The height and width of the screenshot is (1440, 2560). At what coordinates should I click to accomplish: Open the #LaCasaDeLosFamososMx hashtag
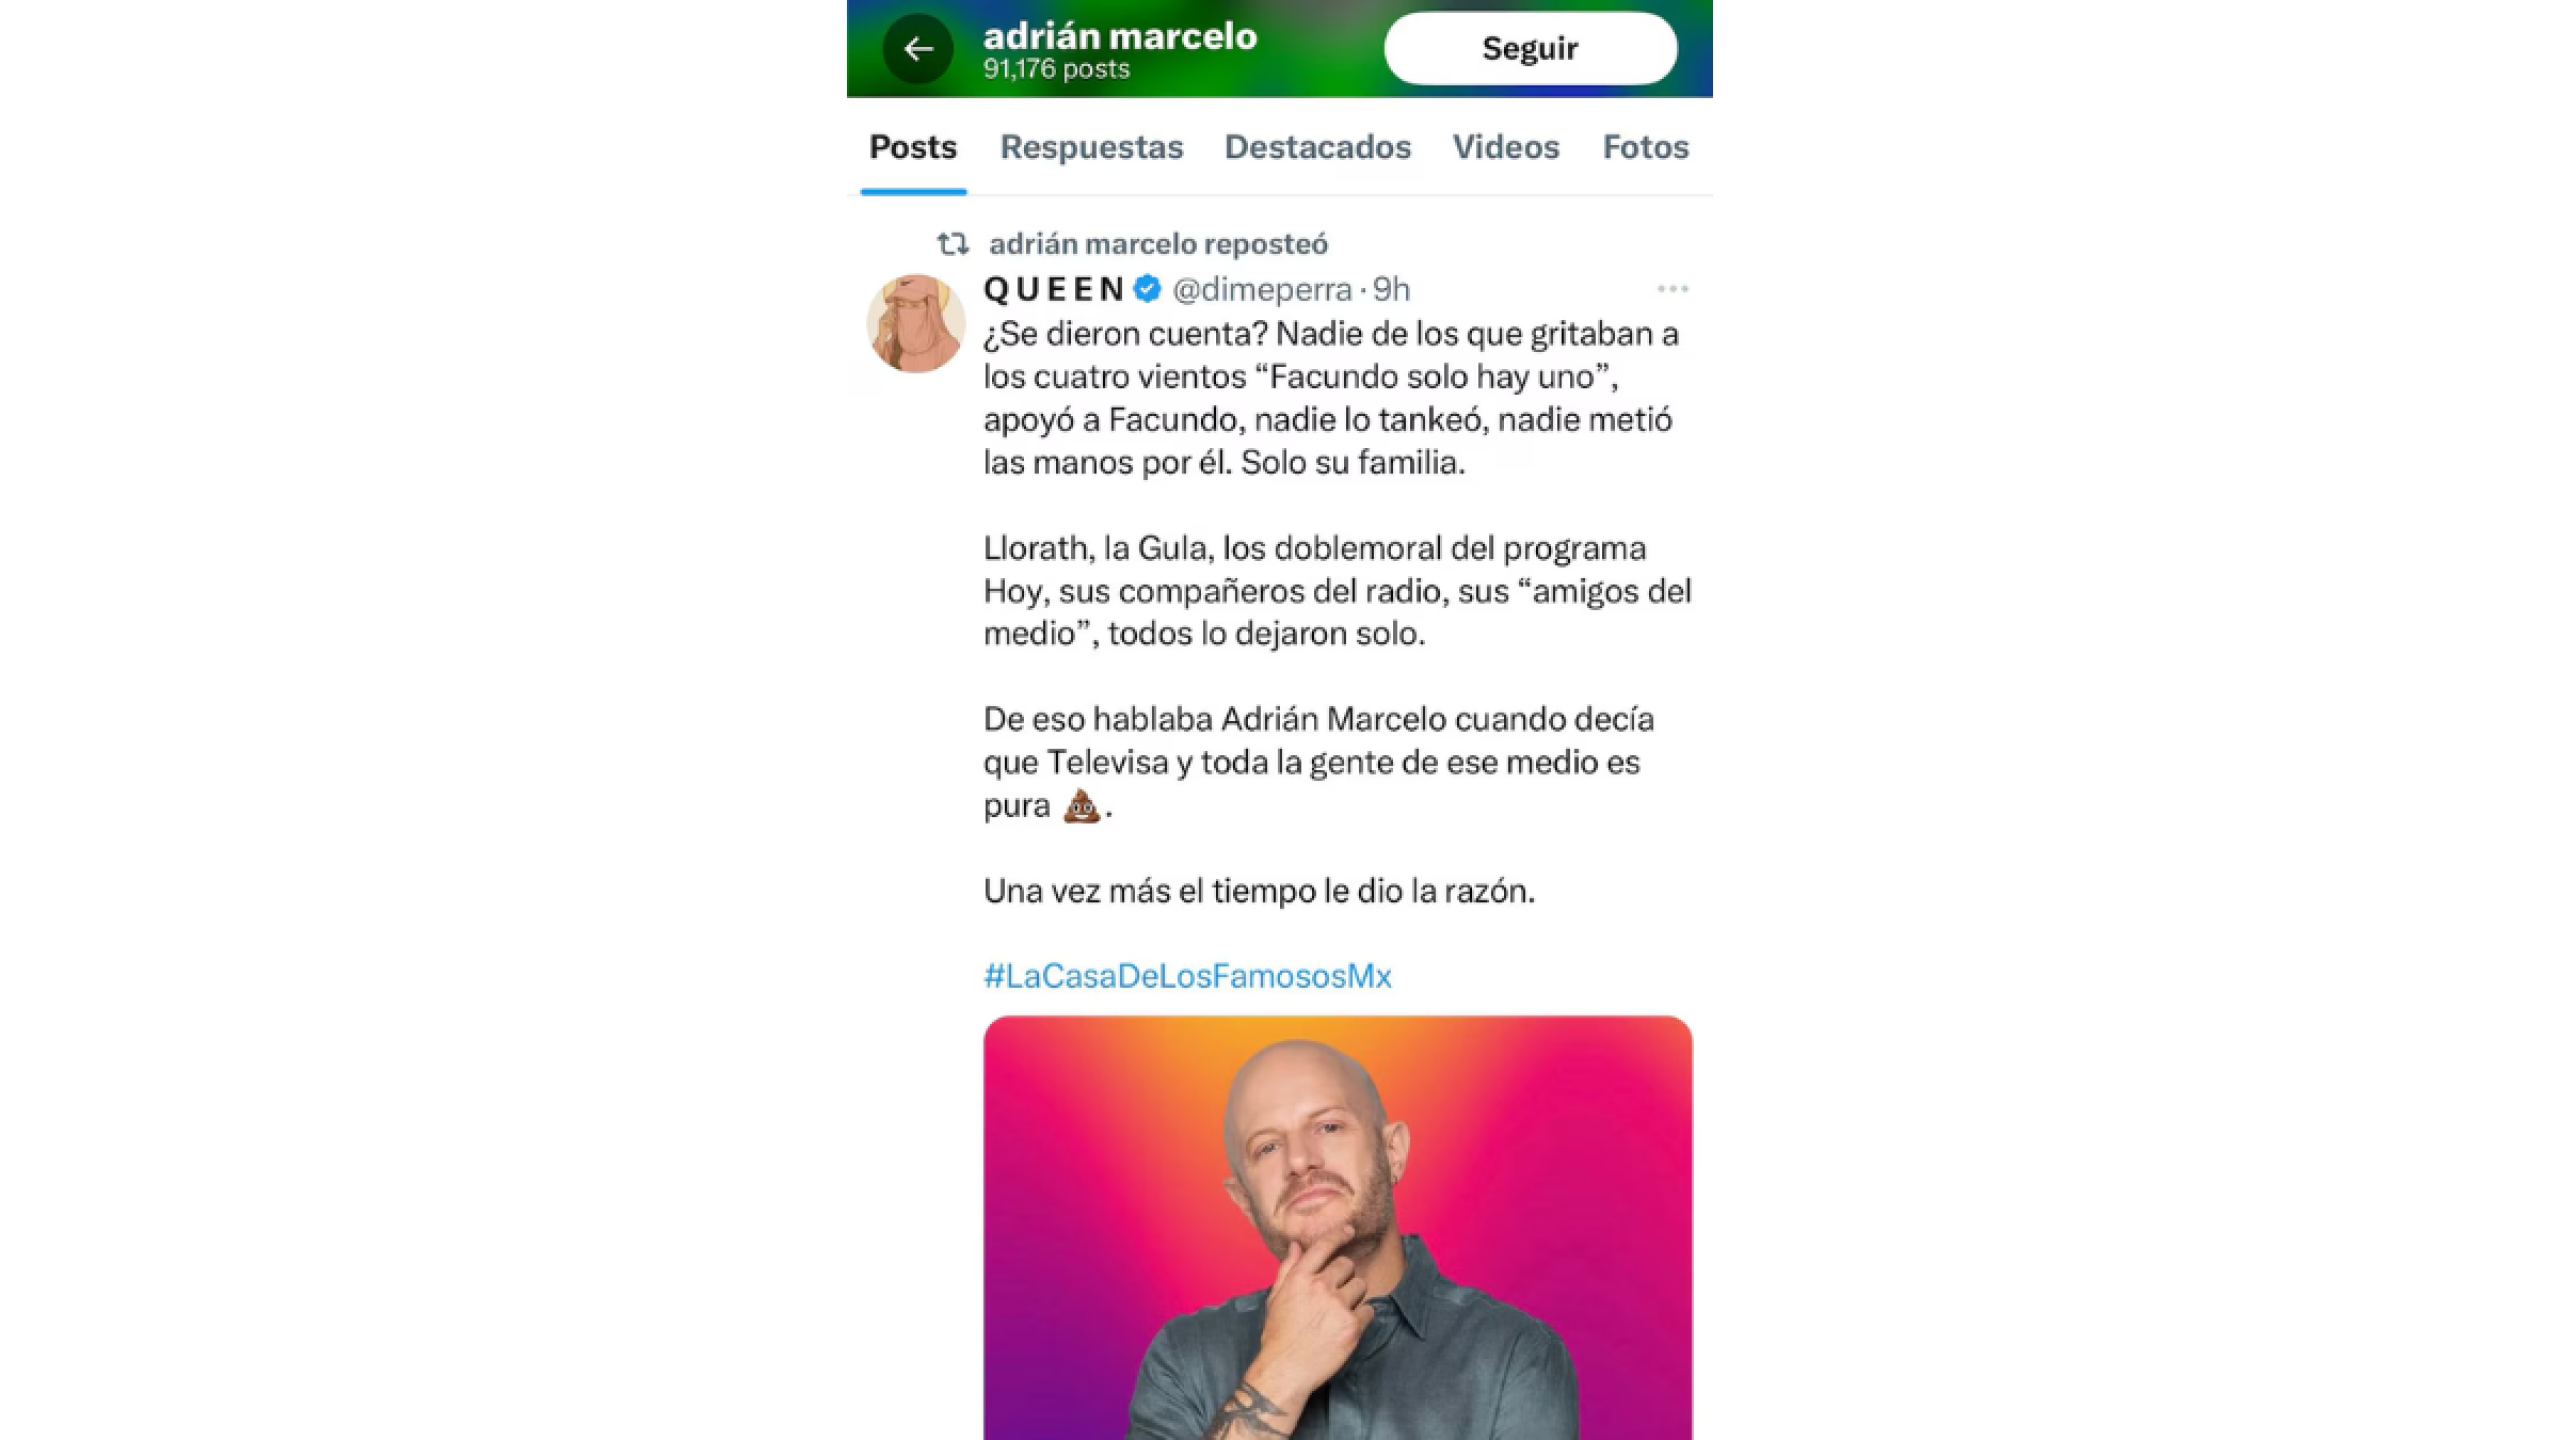[x=1187, y=976]
